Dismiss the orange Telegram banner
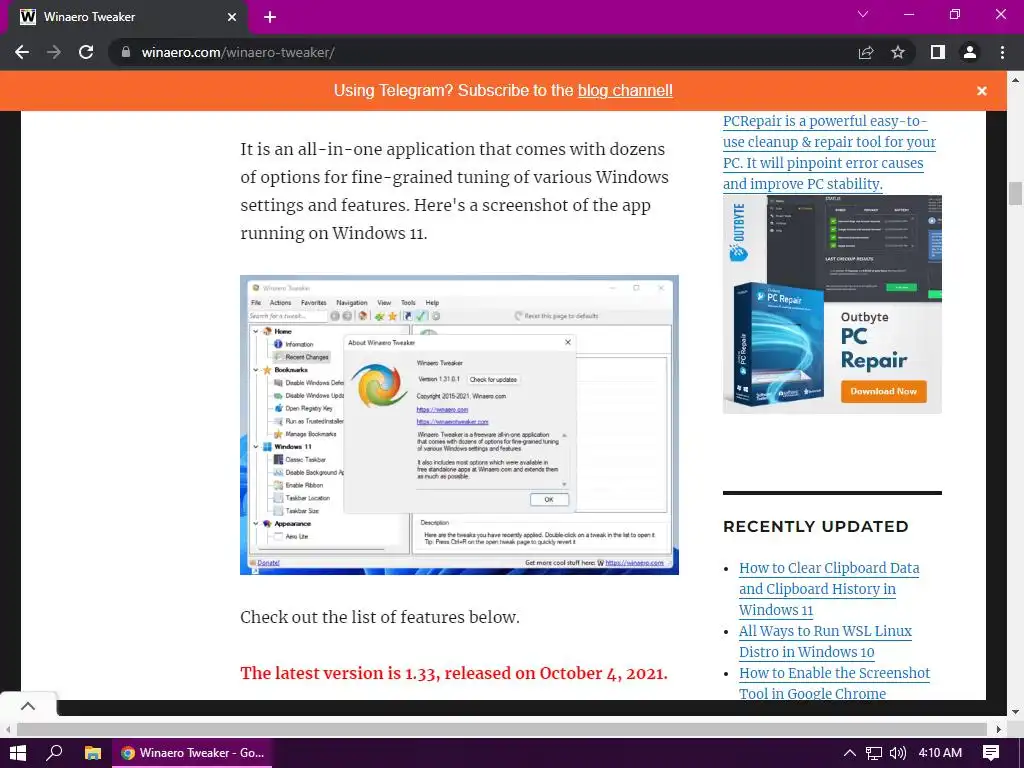The image size is (1024, 768). (982, 91)
